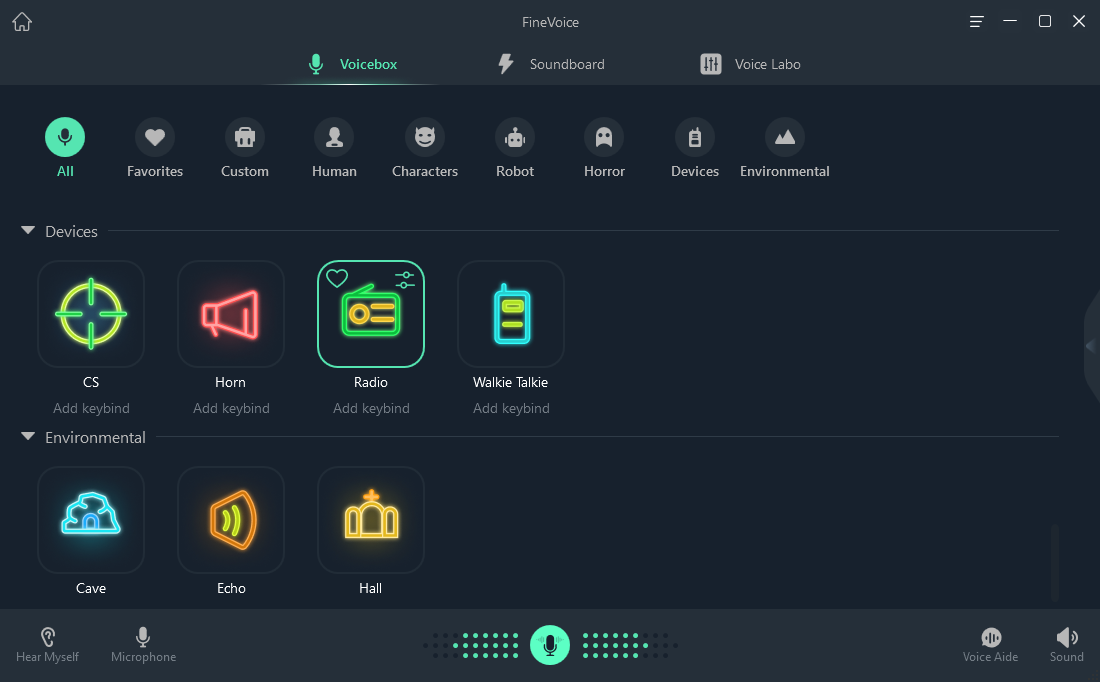Screen dimensions: 1100x682
Task: Open Radio effect adjustment settings
Action: [x=405, y=279]
